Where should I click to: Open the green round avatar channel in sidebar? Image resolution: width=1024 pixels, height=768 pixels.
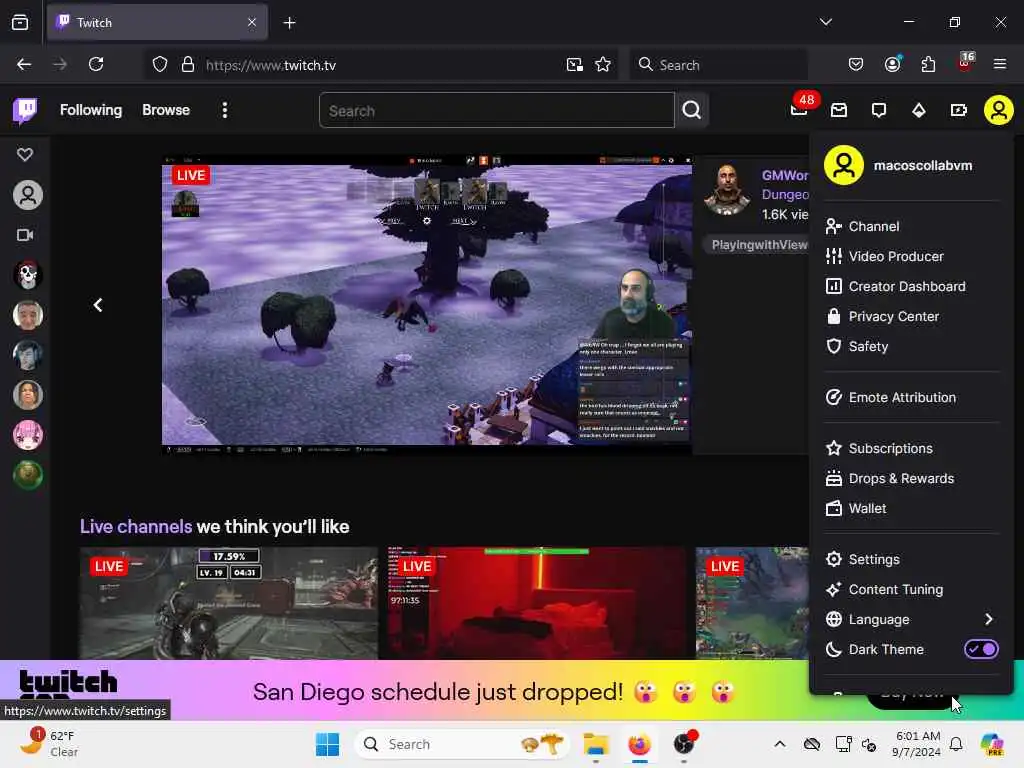point(28,475)
